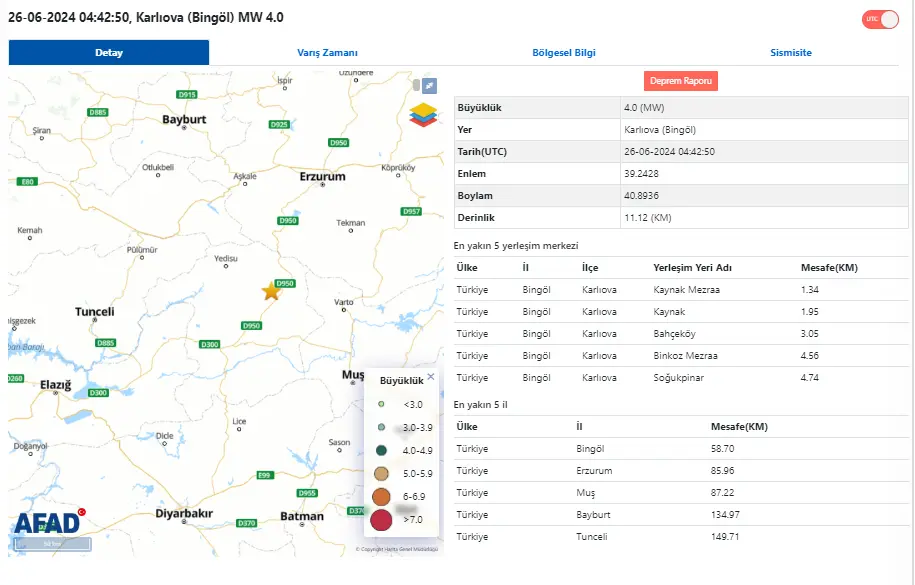Click the Varto town label on the map
This screenshot has height=585, width=915.
click(344, 302)
